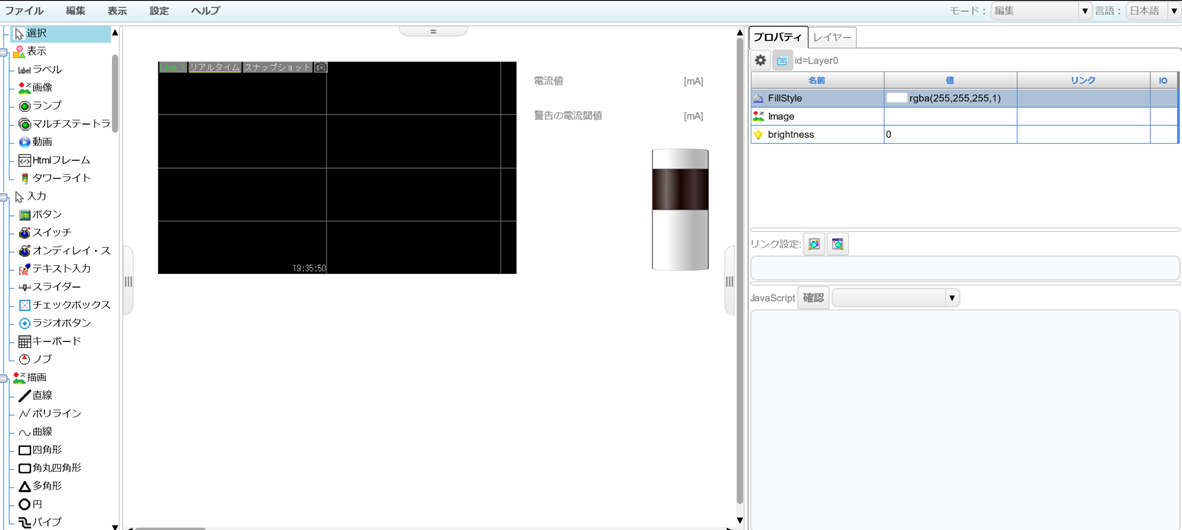1182x530 pixels.
Task: Pick the 四角形 rectangle tool
Action: point(40,449)
